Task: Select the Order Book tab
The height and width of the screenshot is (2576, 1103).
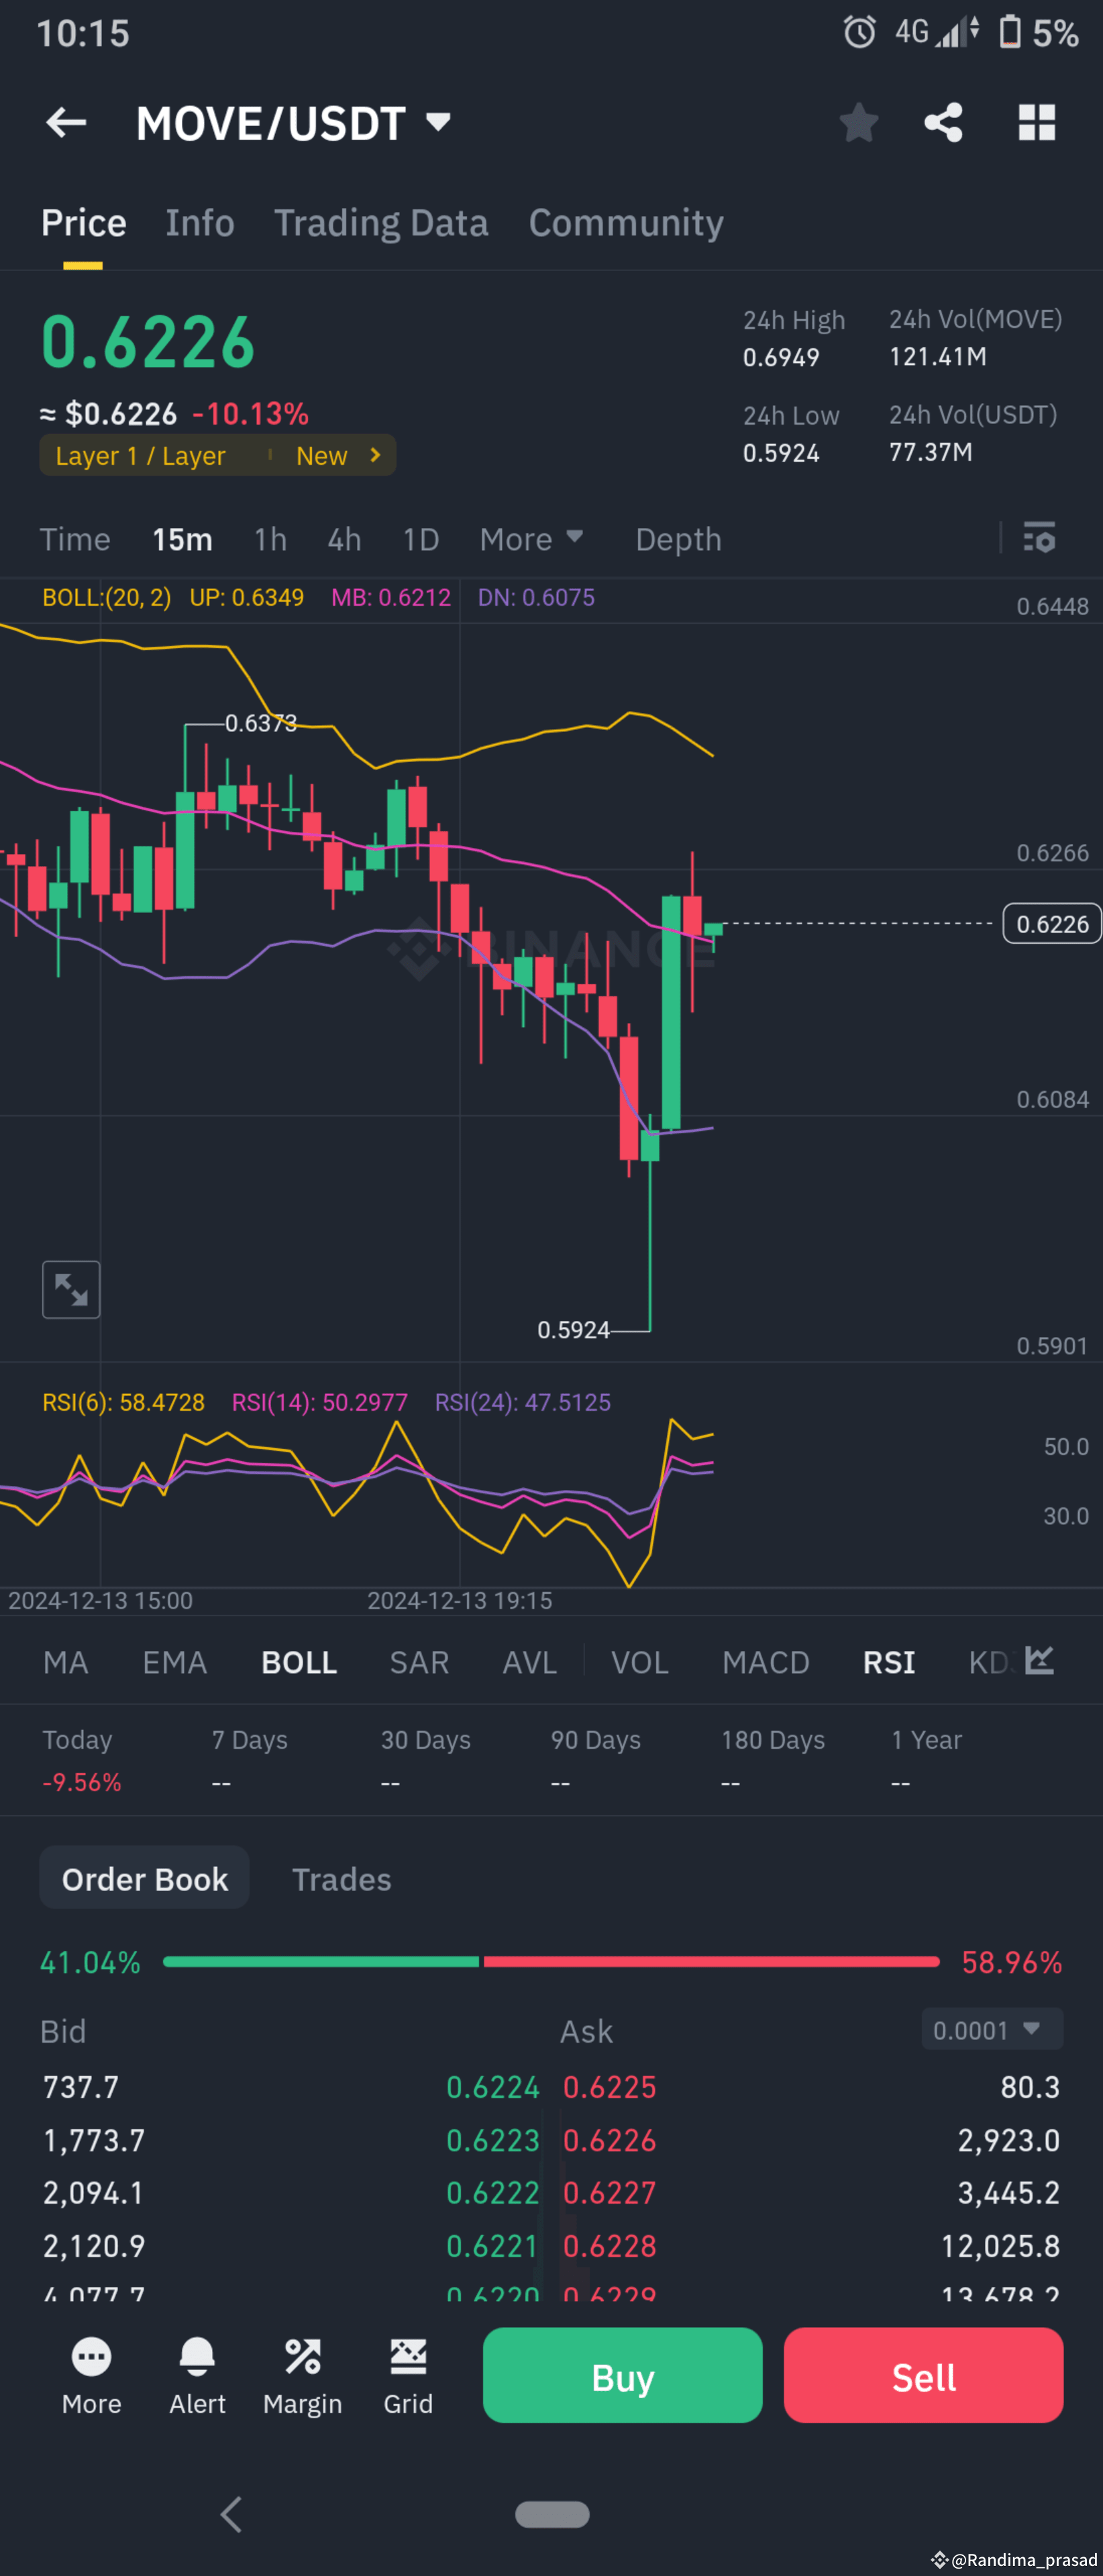Action: (x=144, y=1878)
